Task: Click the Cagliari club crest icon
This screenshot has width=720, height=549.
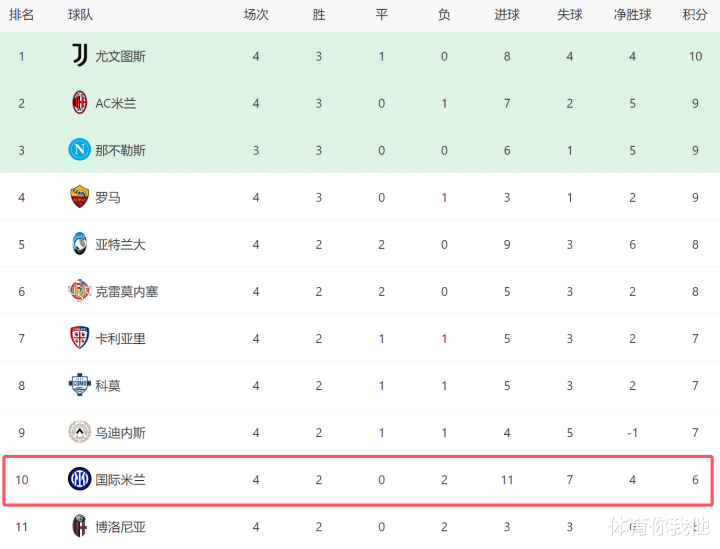Action: (80, 338)
